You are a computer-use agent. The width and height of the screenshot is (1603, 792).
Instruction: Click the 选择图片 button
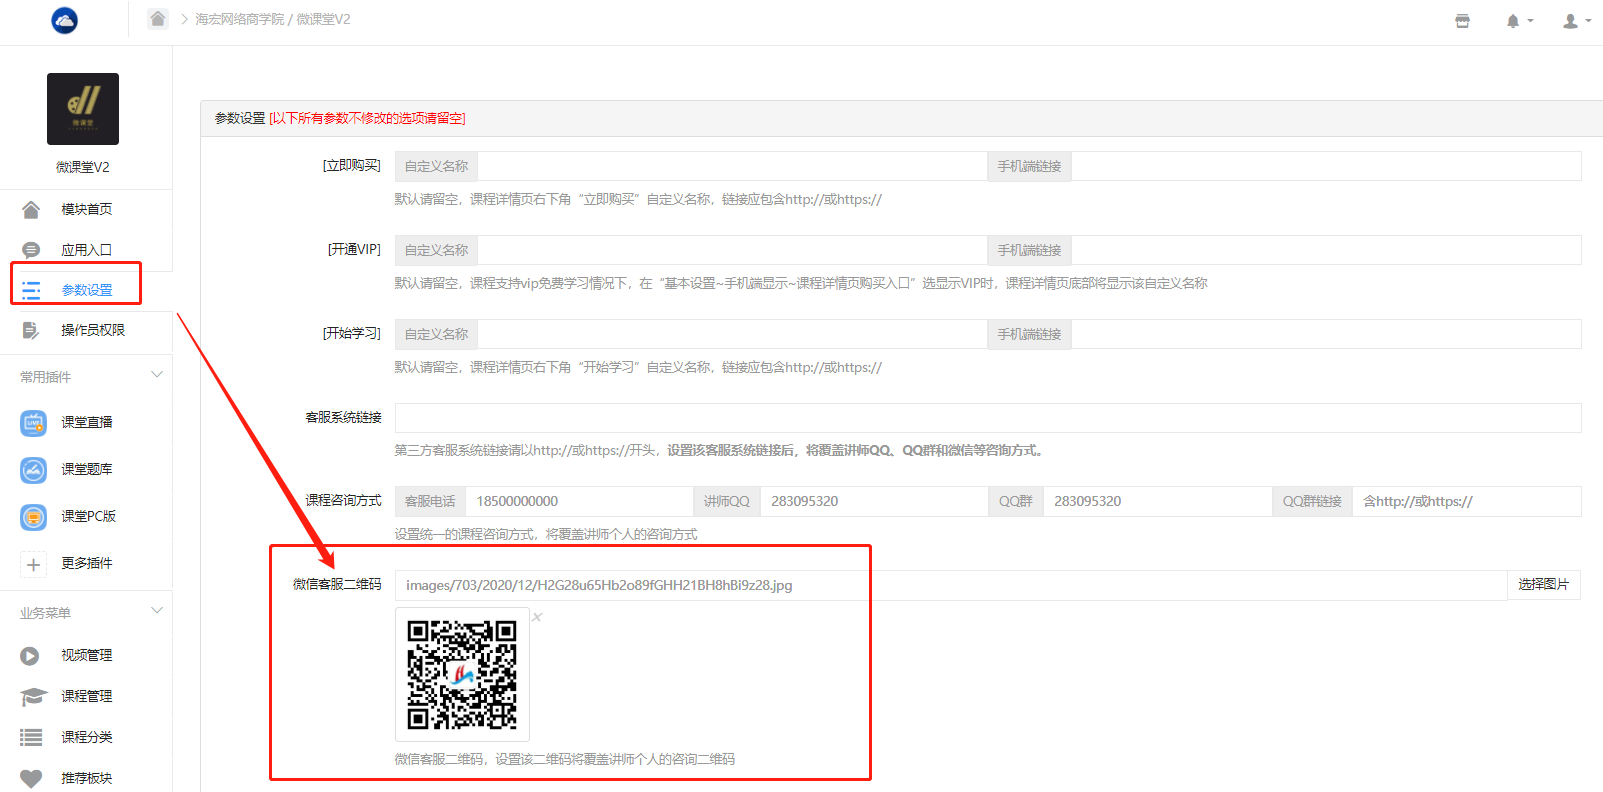click(1544, 585)
